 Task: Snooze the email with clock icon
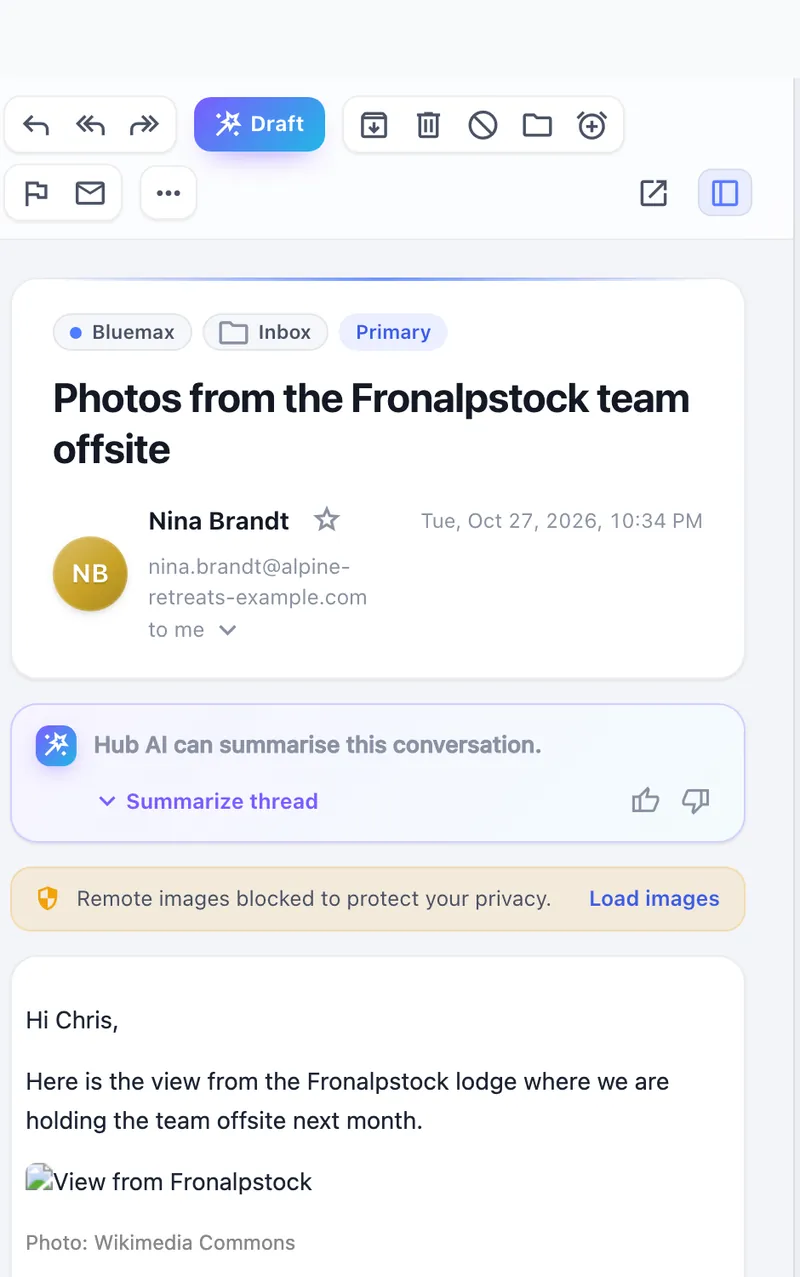point(592,125)
